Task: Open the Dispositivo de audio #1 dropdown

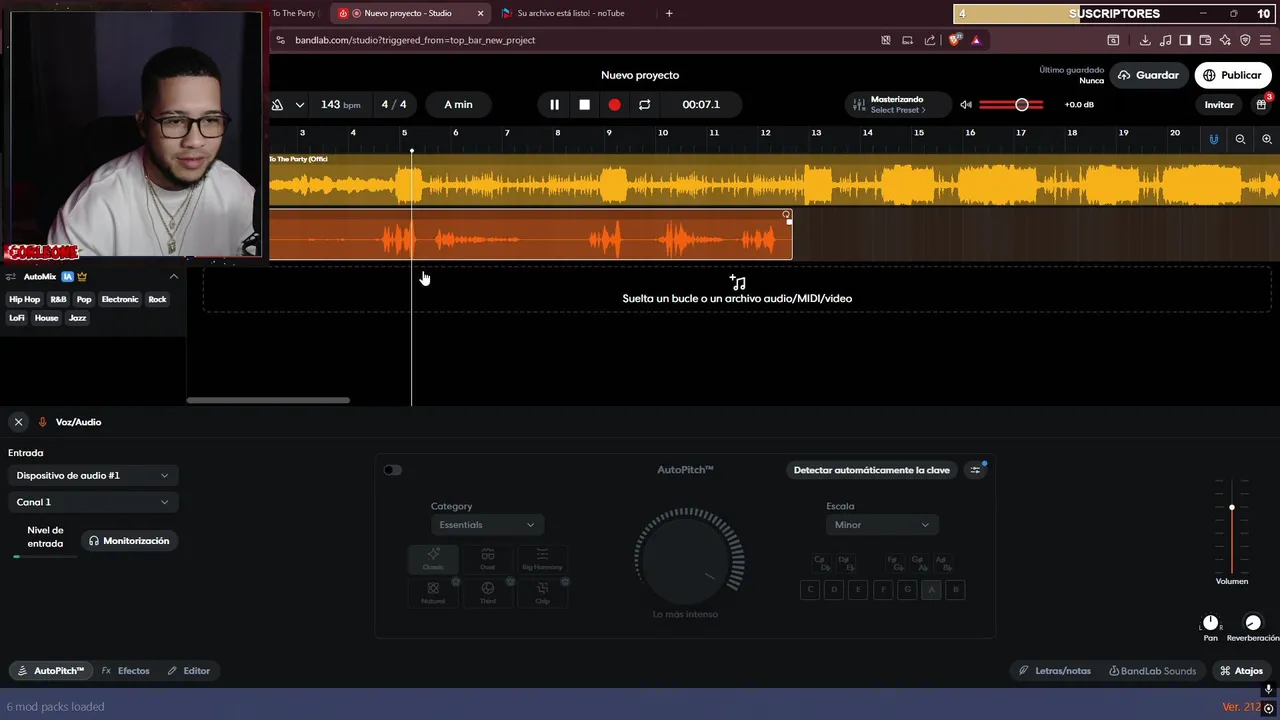Action: tap(93, 475)
